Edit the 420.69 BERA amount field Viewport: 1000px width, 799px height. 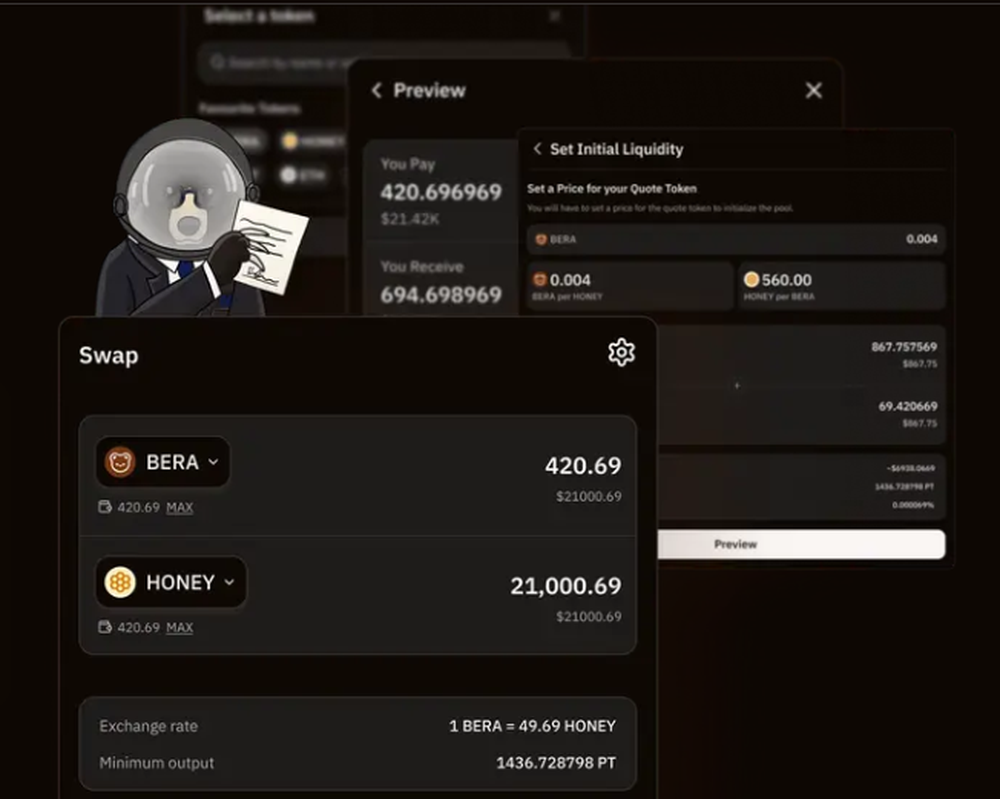pos(583,465)
